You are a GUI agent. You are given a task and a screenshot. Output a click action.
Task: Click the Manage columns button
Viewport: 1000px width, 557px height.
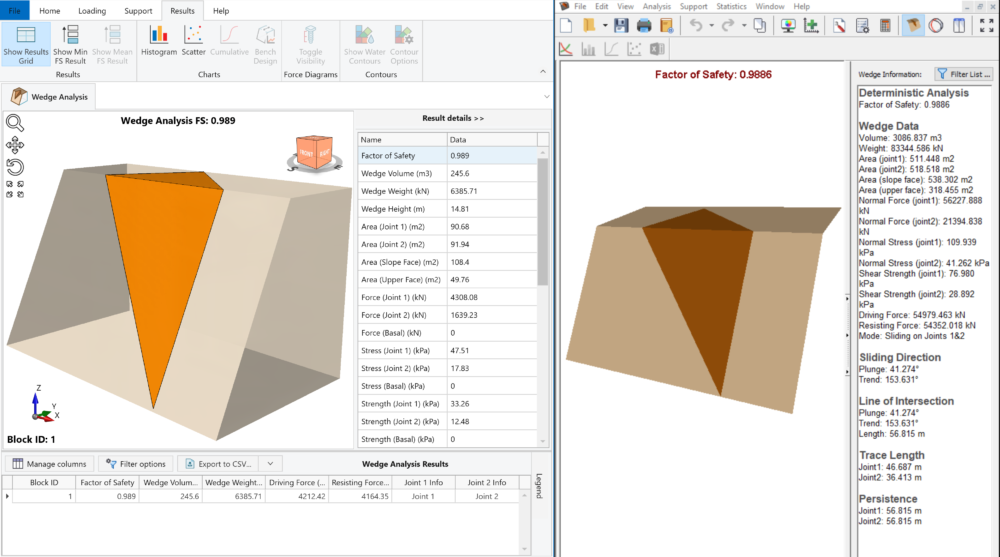click(x=51, y=464)
